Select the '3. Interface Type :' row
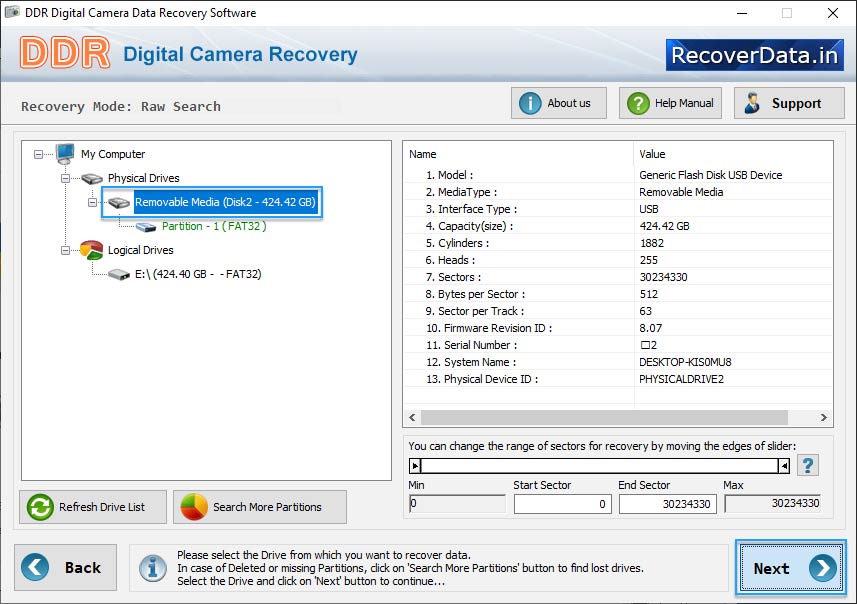The width and height of the screenshot is (857, 604). (x=618, y=209)
